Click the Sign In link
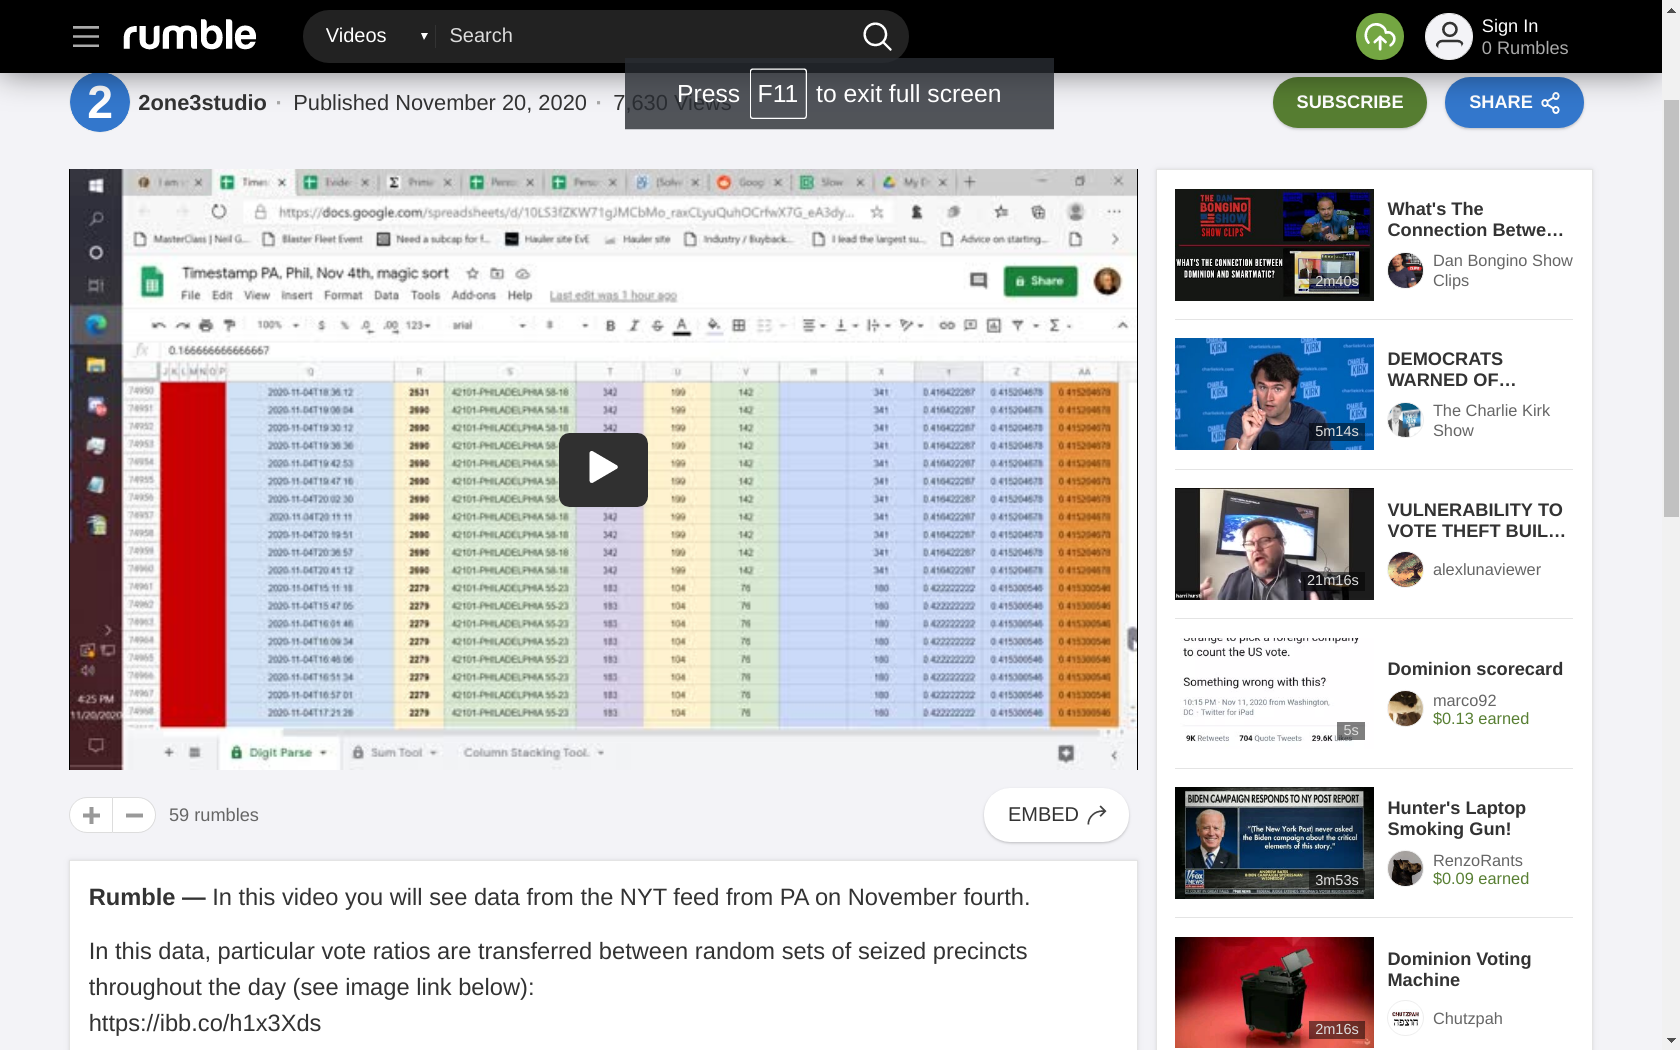 click(1510, 26)
